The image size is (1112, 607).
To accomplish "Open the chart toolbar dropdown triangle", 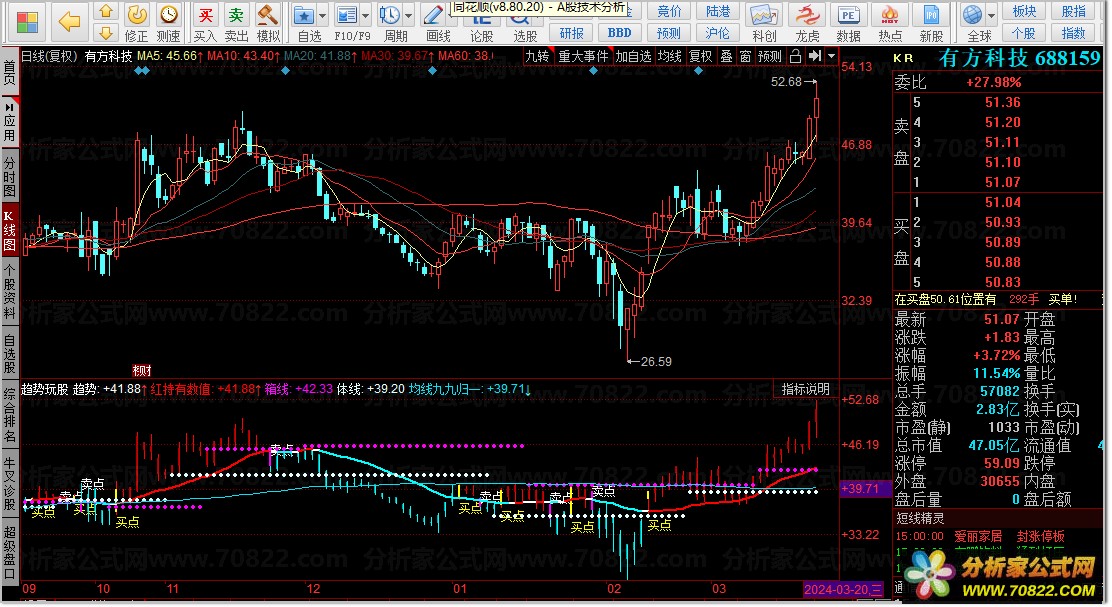I will 831,56.
